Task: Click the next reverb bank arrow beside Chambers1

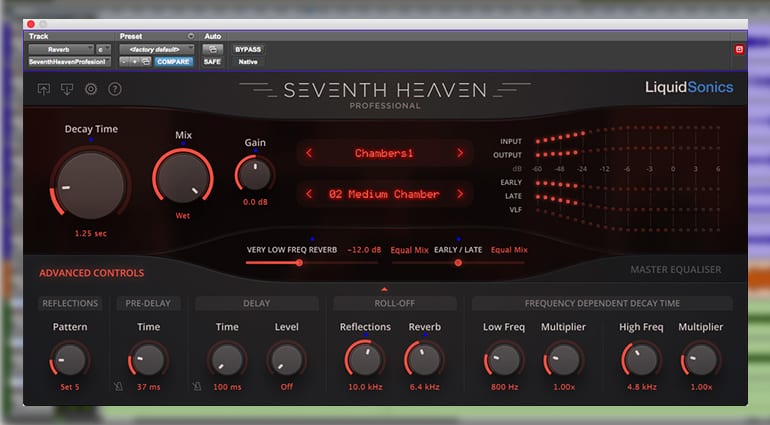Action: tap(460, 153)
